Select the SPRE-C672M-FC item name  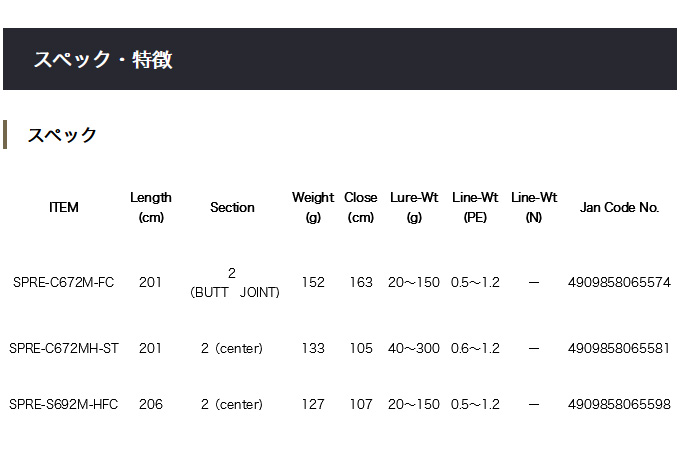63,283
